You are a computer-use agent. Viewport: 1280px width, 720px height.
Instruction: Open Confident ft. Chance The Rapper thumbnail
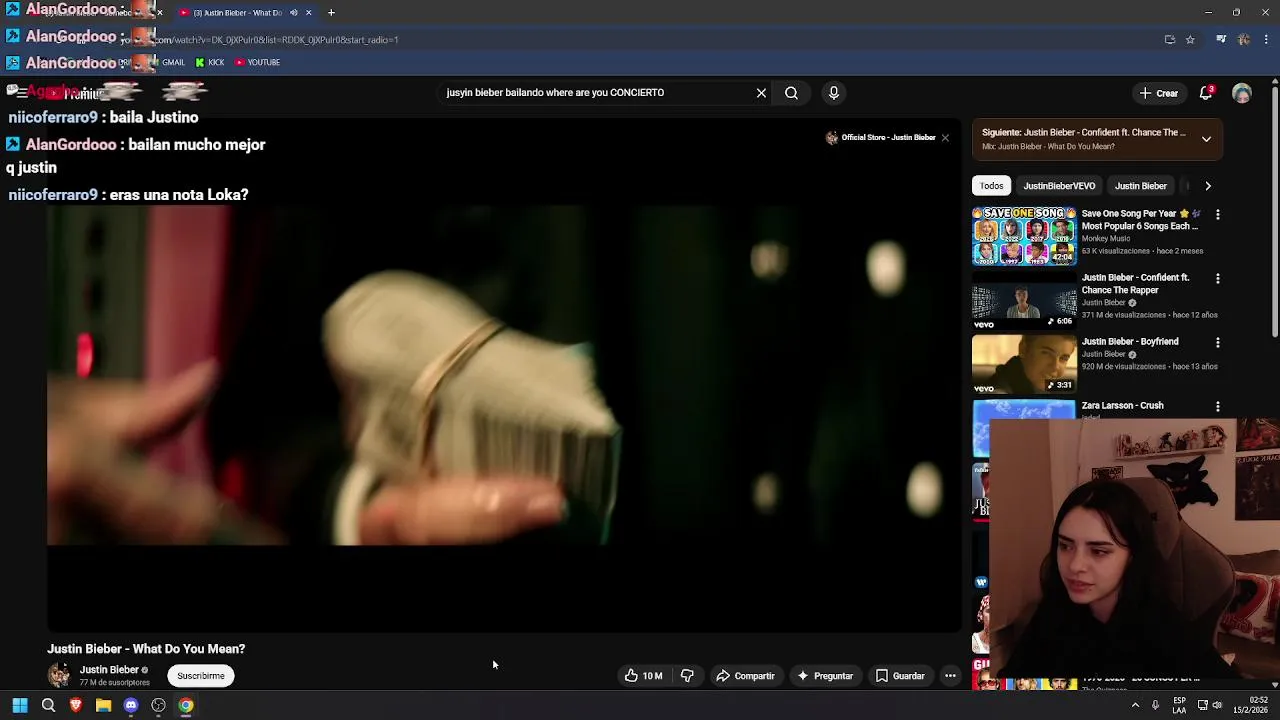(x=1024, y=300)
